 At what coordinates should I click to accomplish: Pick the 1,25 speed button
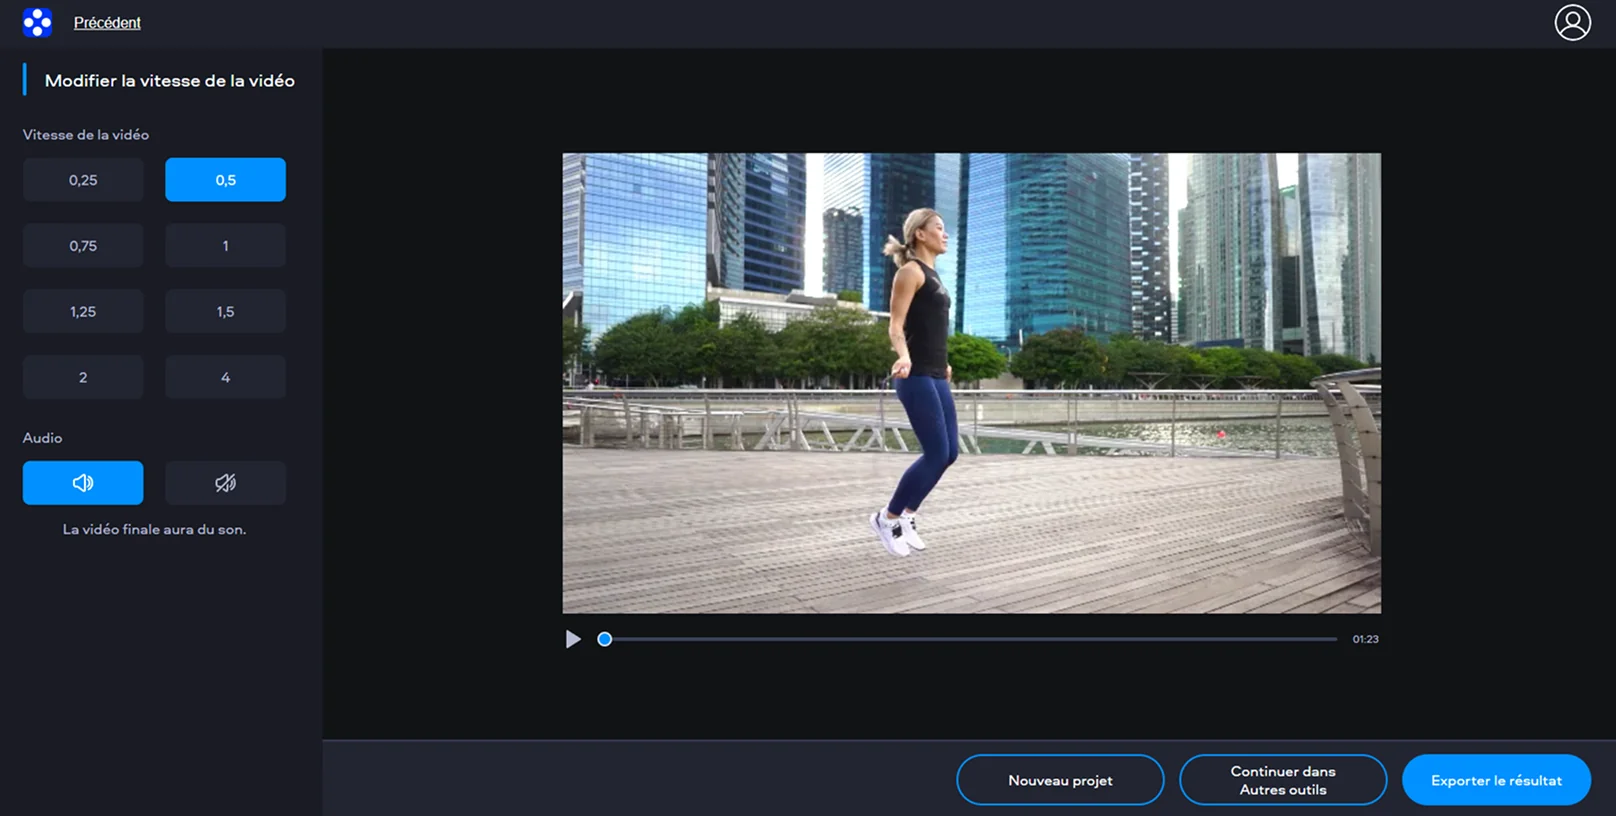[83, 312]
